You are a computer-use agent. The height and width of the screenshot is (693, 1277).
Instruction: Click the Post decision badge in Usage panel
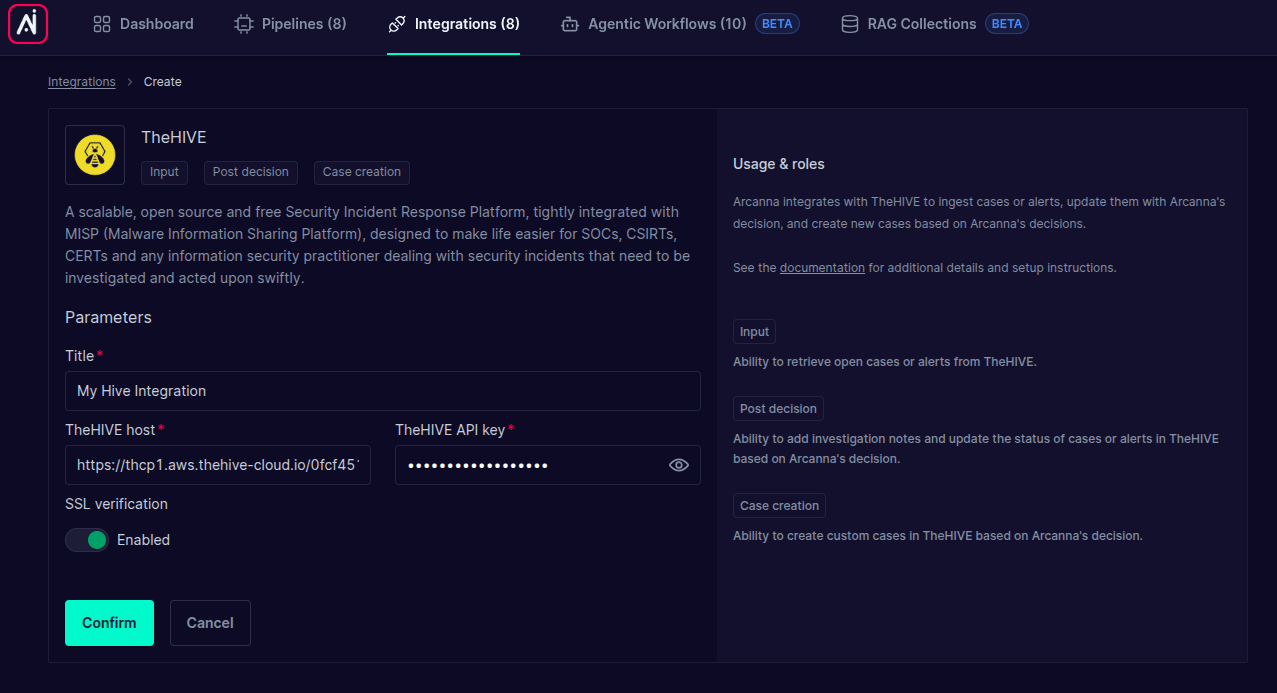778,408
